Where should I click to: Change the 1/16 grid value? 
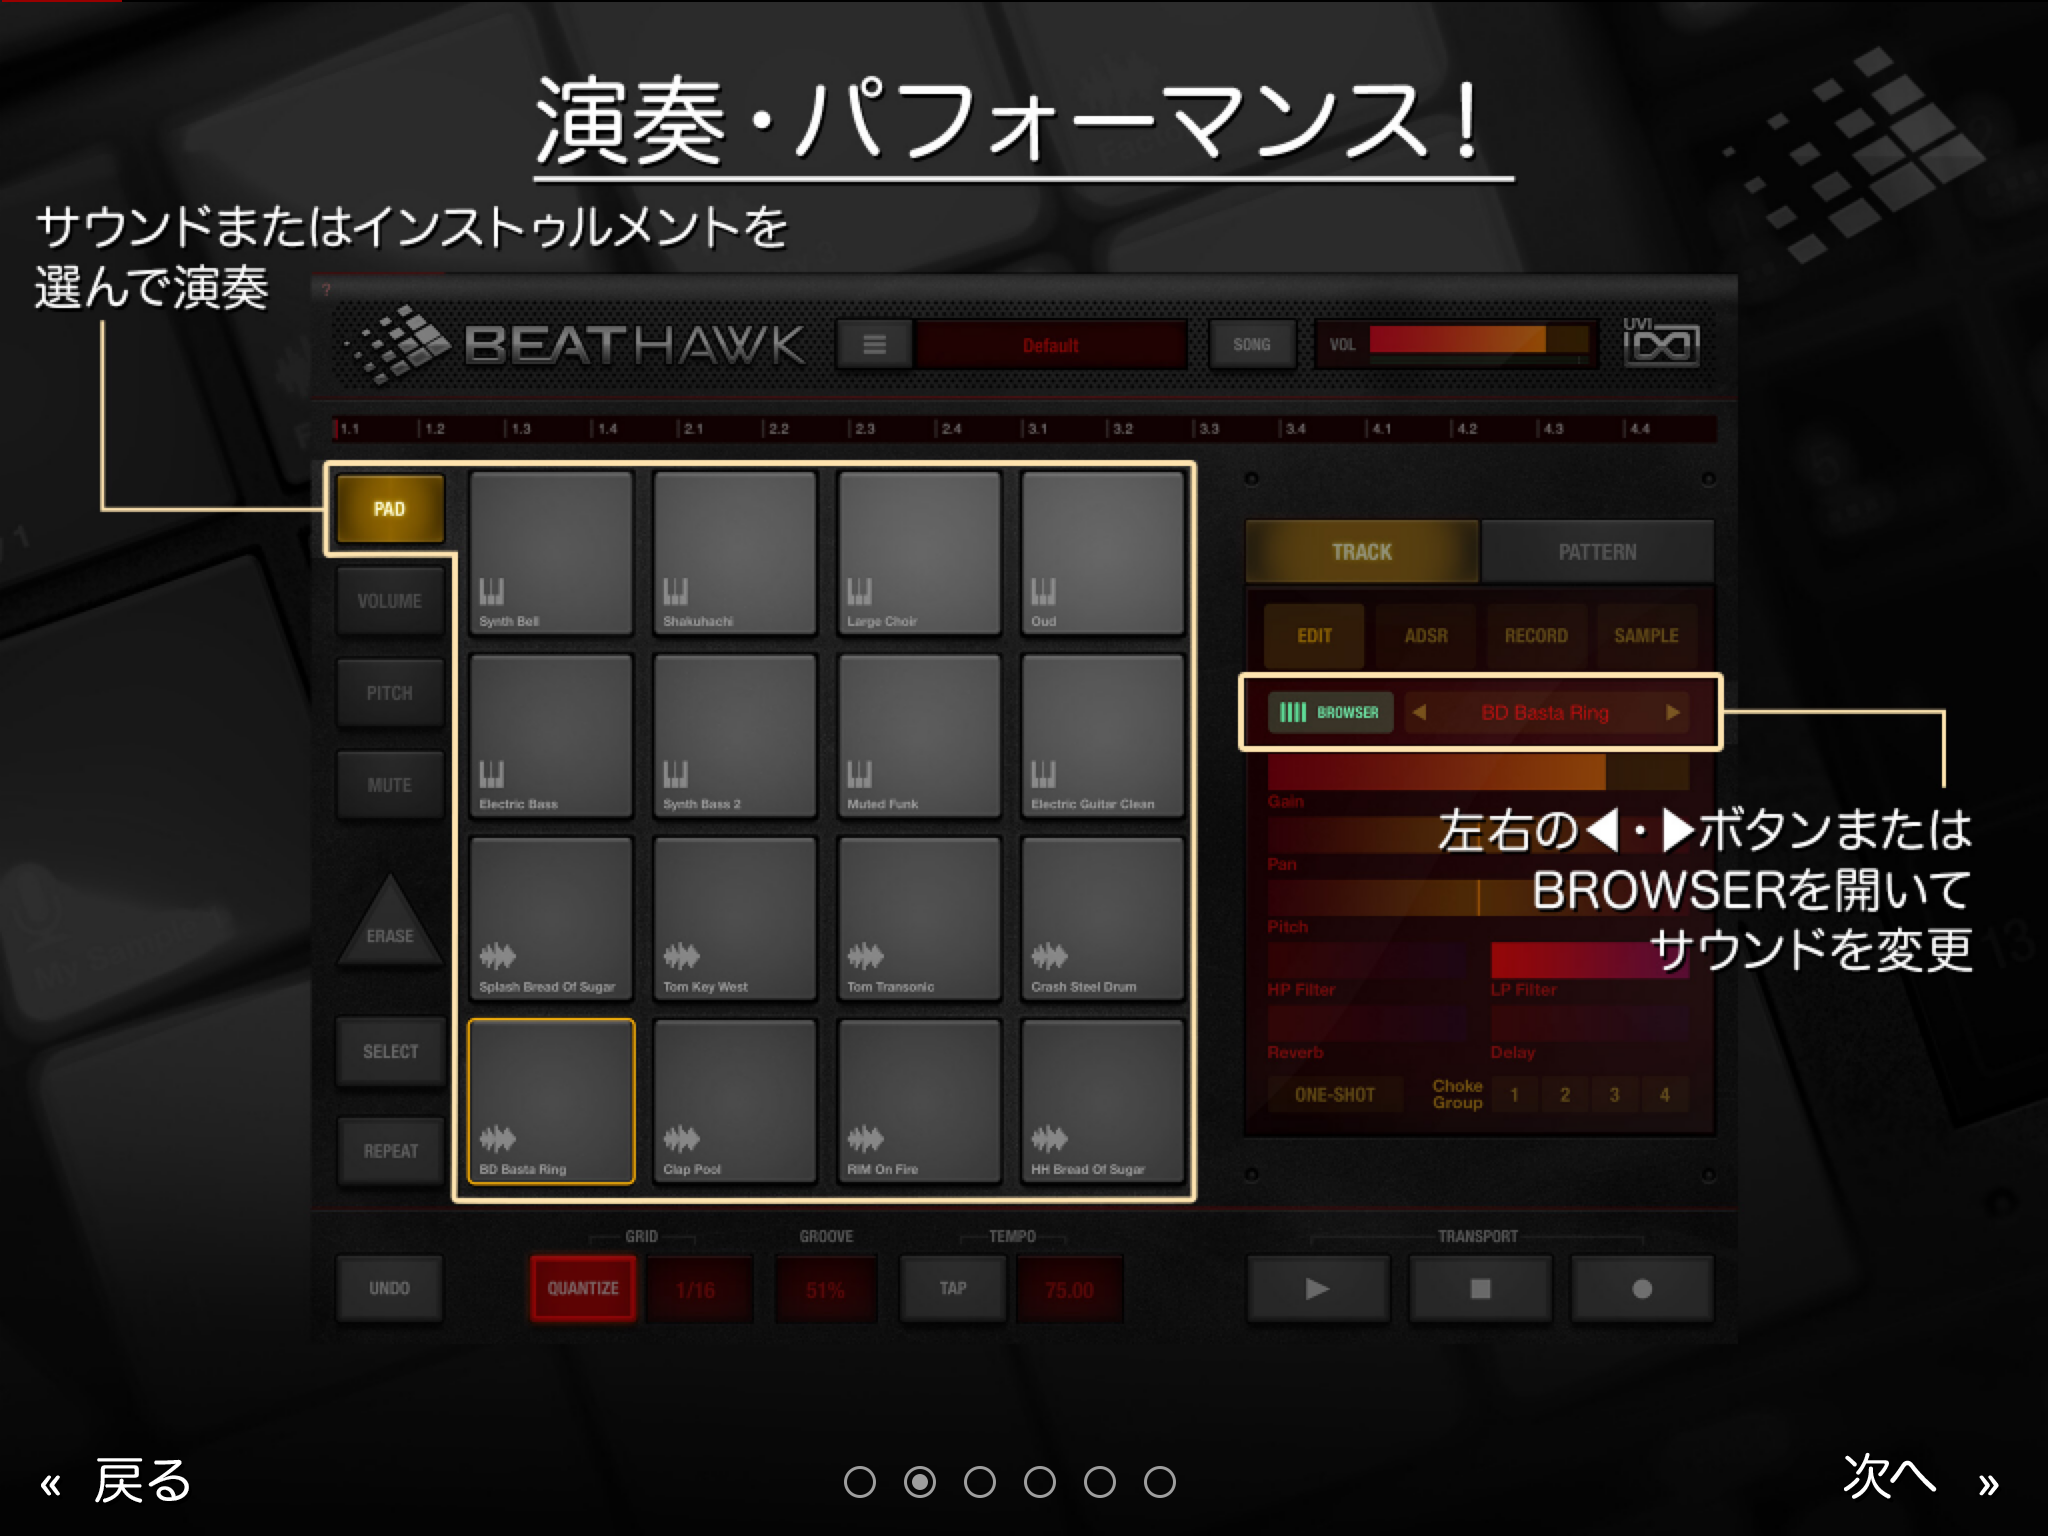(697, 1290)
